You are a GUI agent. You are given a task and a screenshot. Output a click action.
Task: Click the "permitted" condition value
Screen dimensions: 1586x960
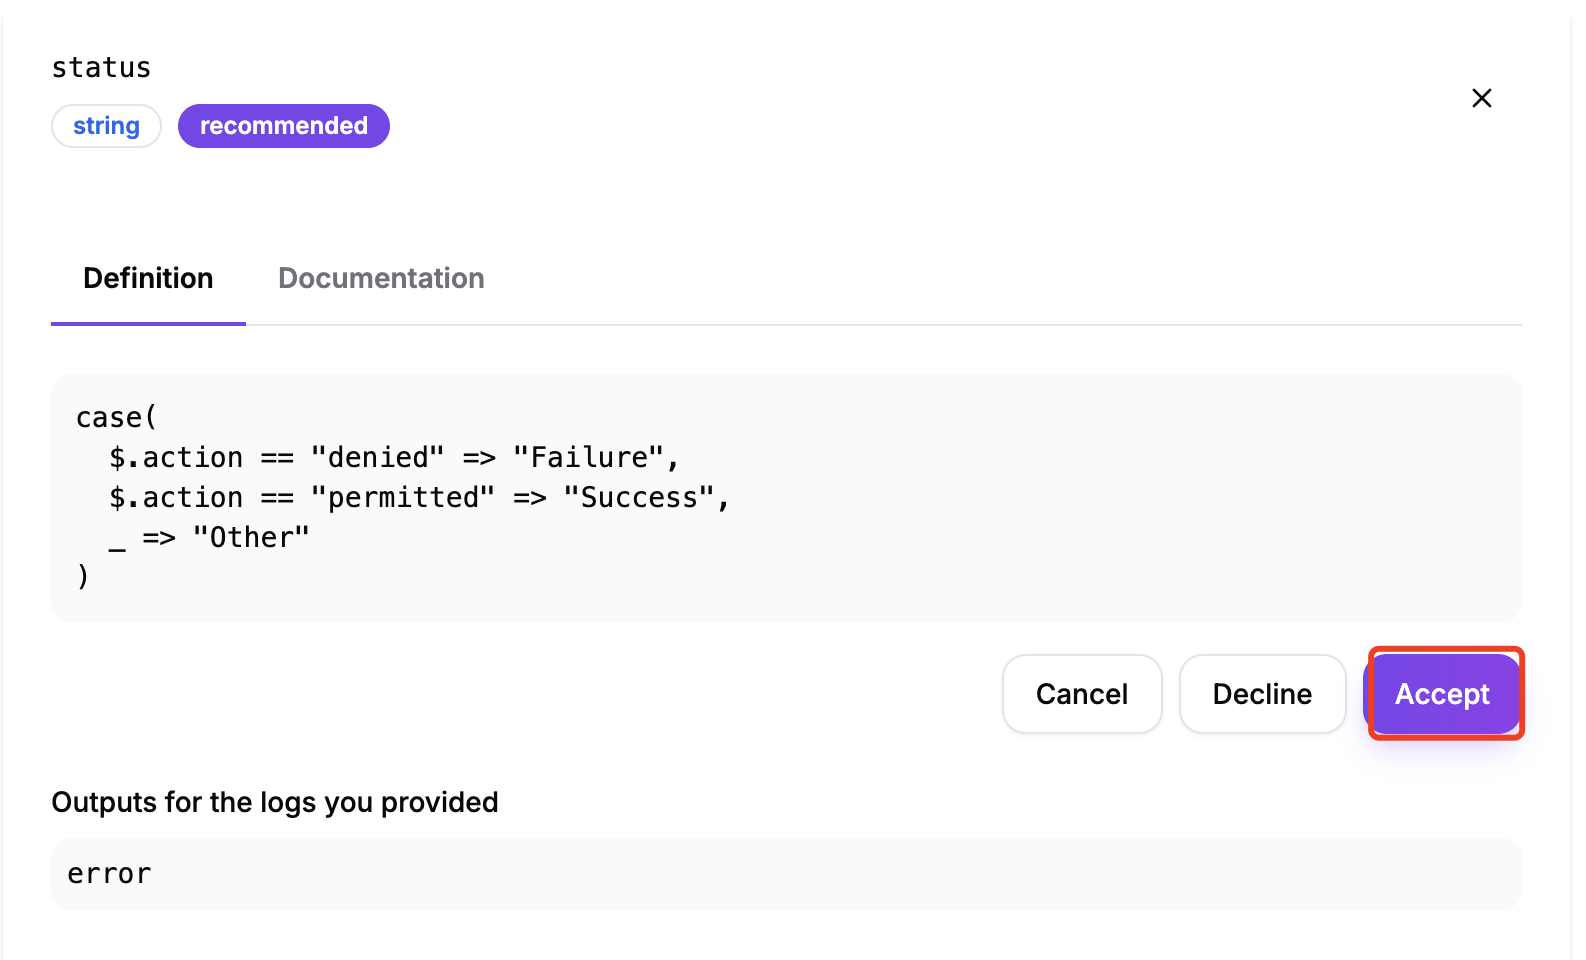point(402,497)
